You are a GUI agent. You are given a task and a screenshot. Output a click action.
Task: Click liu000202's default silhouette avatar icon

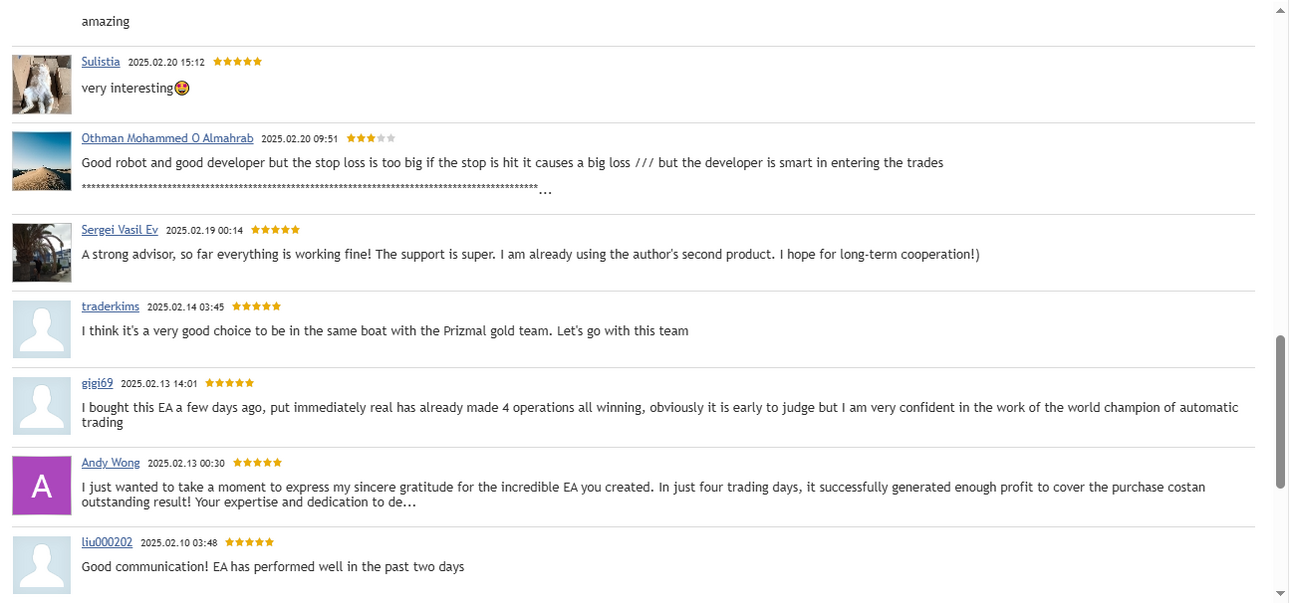42,565
